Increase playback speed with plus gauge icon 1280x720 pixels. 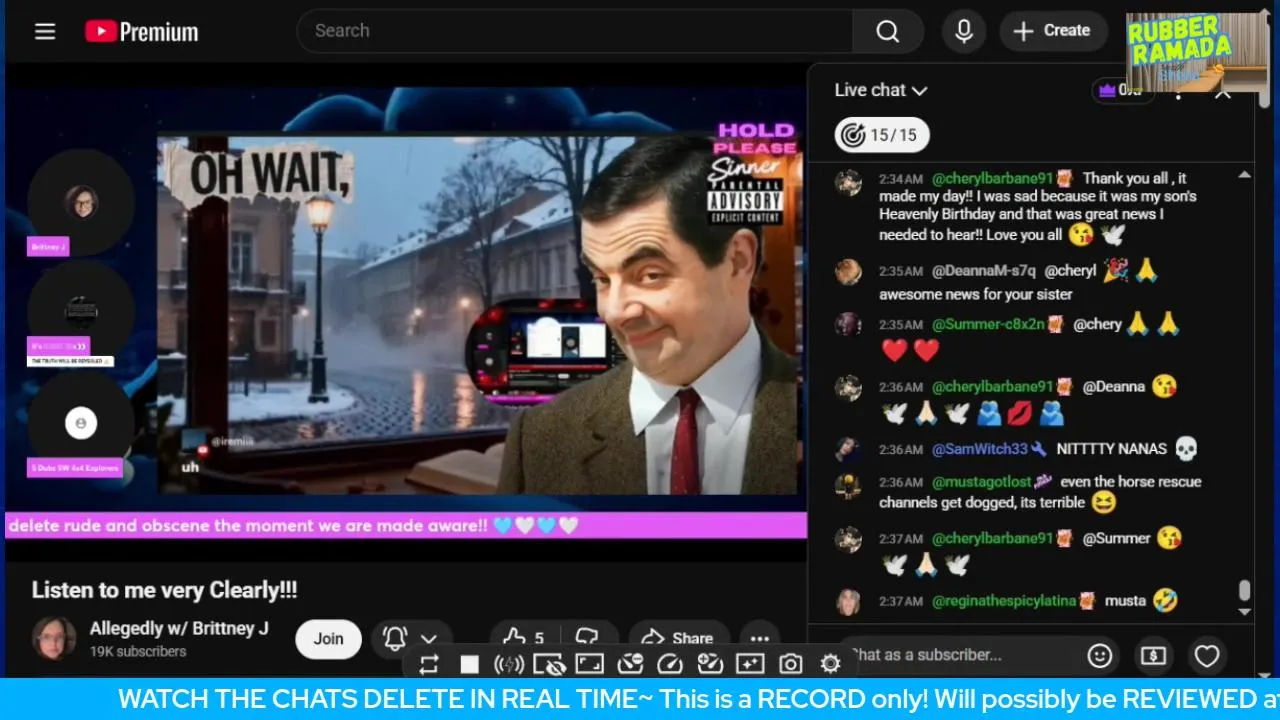pos(710,664)
